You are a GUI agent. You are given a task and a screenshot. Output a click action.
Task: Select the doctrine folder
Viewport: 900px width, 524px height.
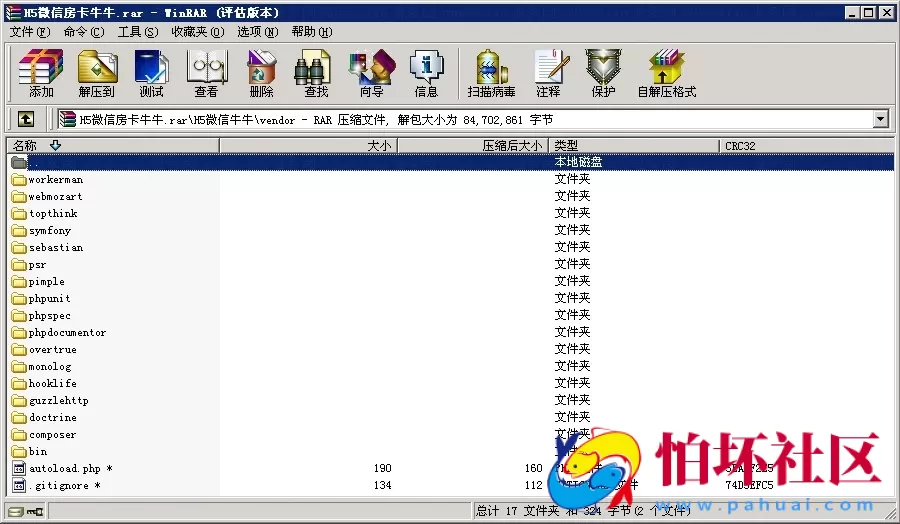pyautogui.click(x=52, y=418)
